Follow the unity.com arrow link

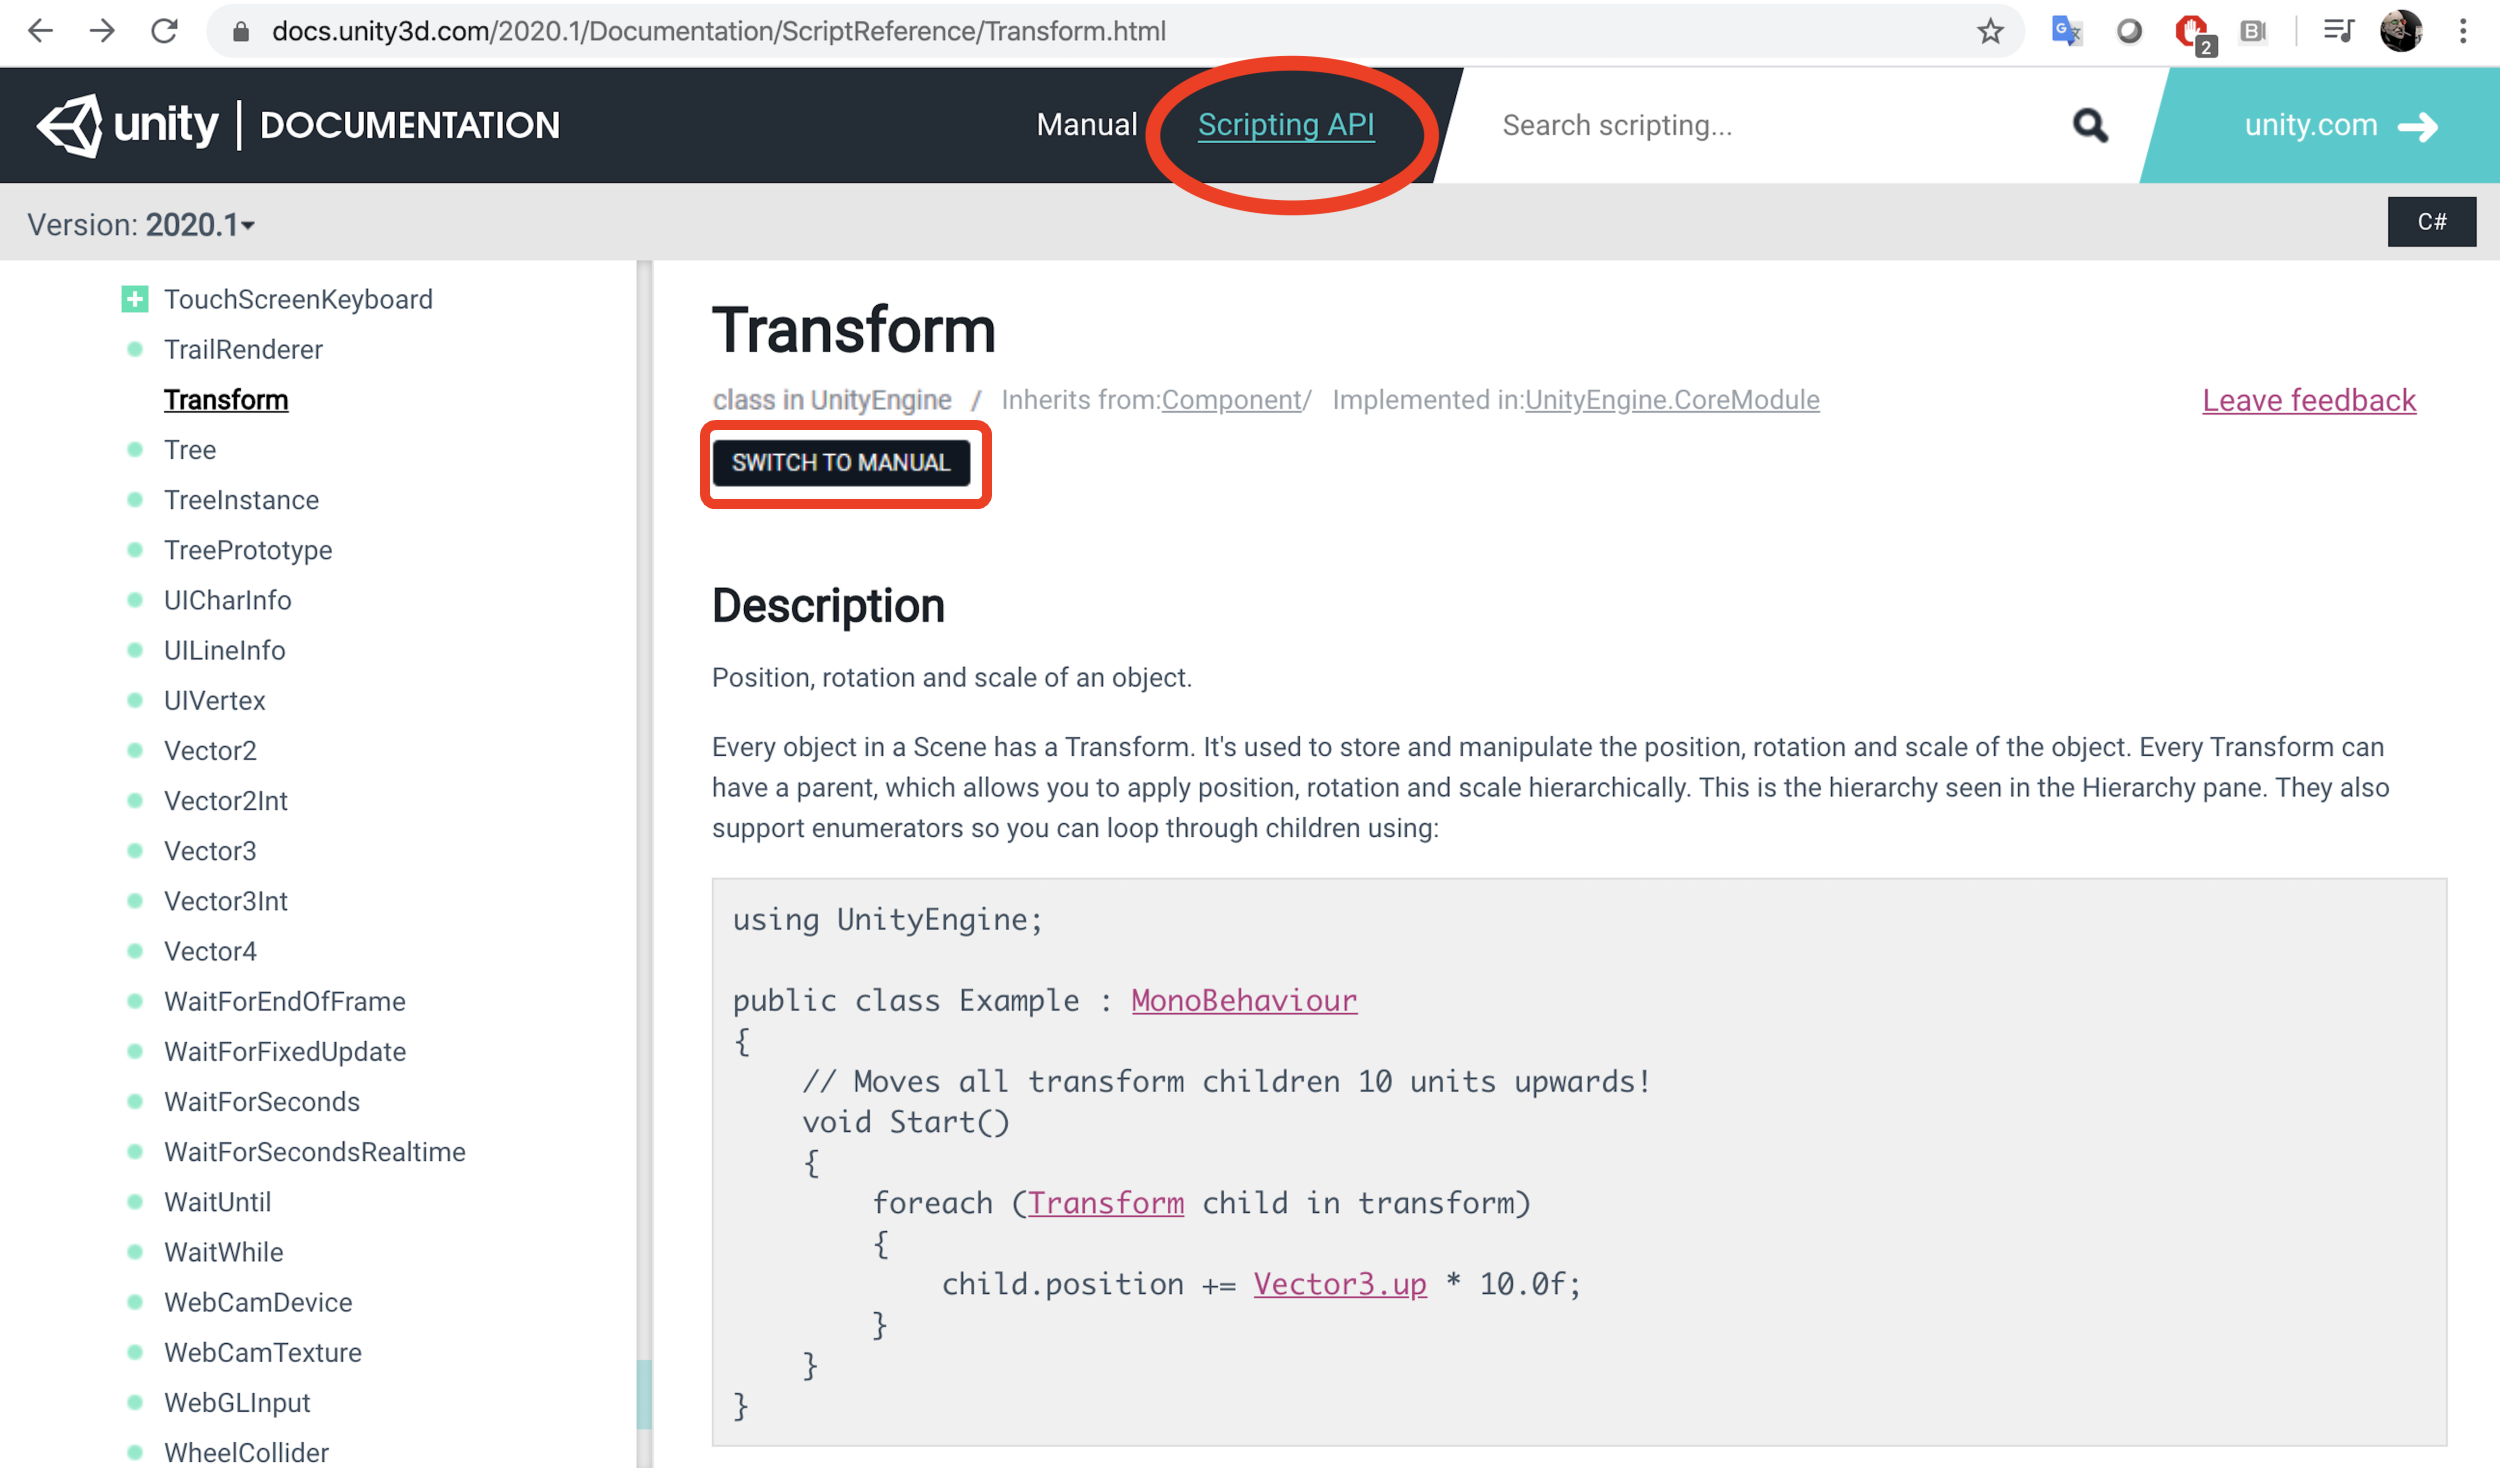pyautogui.click(x=2341, y=126)
